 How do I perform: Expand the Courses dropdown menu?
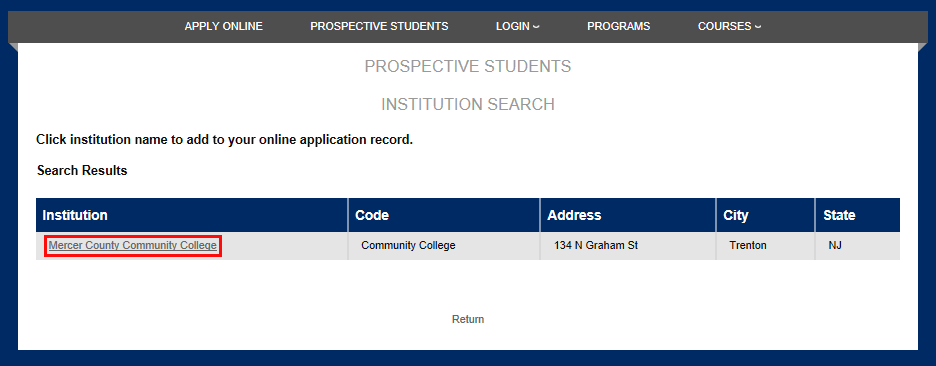pos(729,26)
